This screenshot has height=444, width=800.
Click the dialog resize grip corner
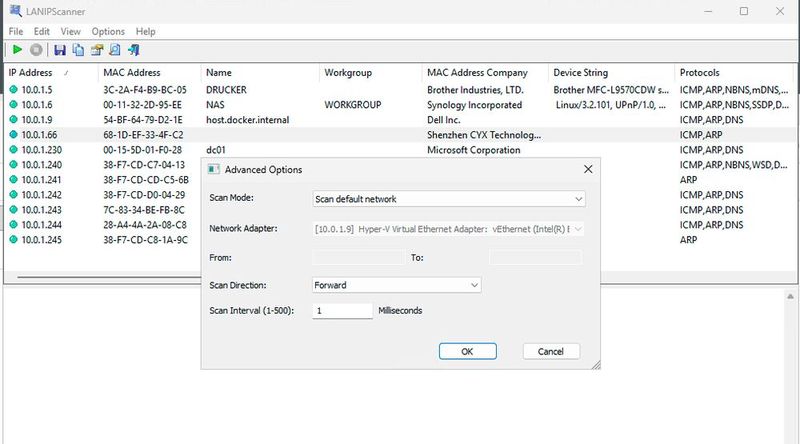[x=595, y=364]
